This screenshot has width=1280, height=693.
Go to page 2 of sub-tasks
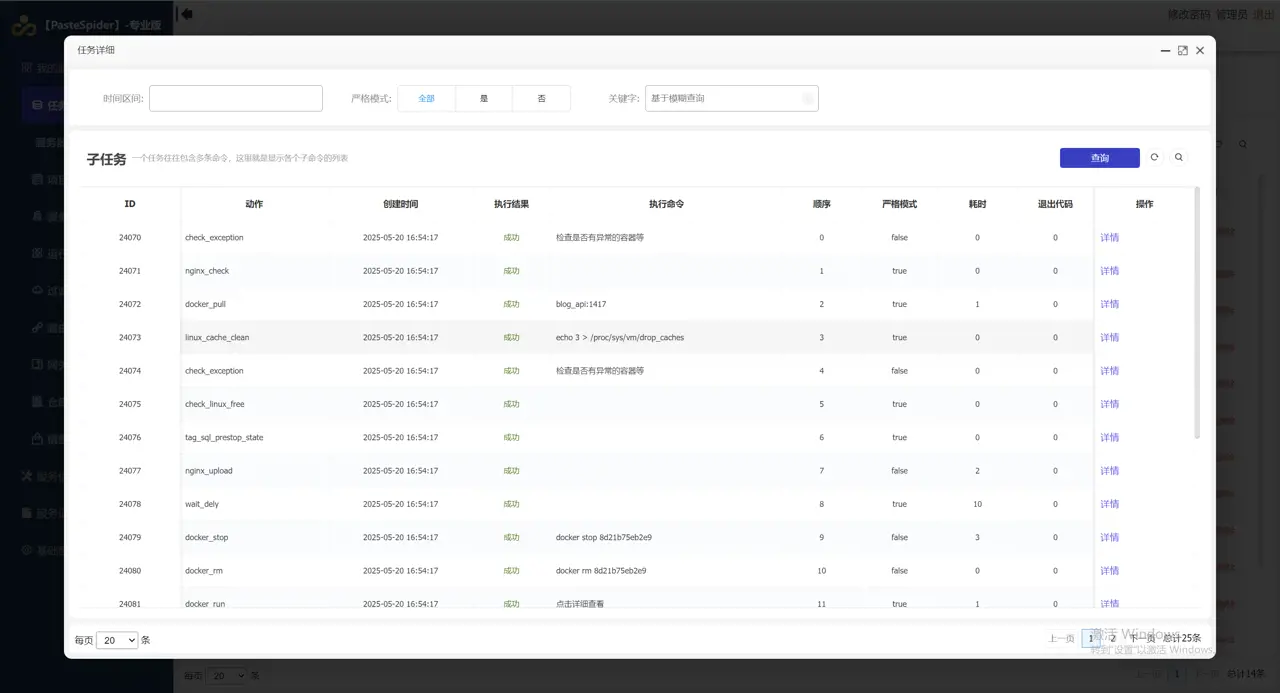(x=1113, y=638)
